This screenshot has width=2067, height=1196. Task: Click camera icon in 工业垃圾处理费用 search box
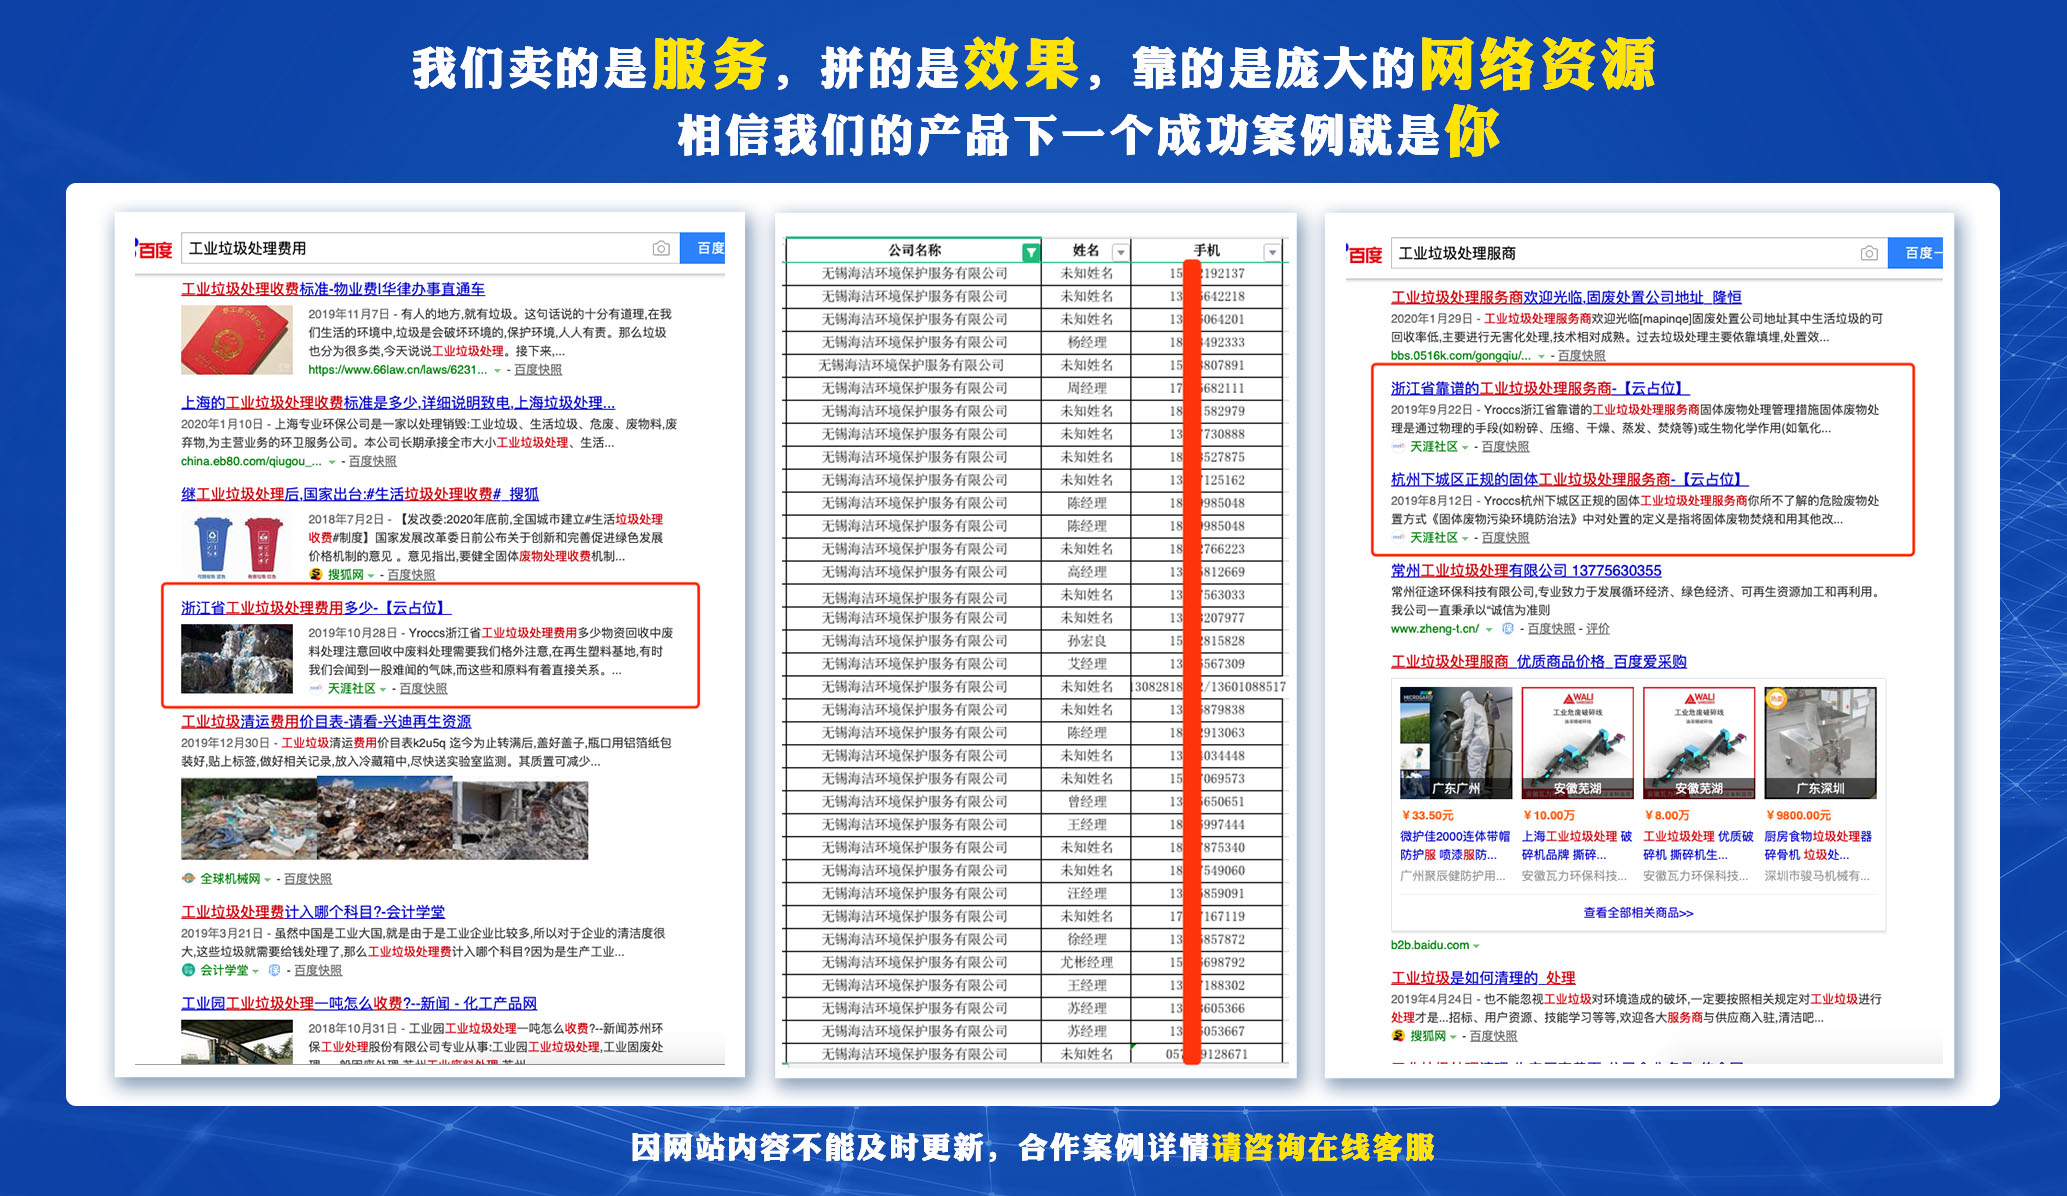pos(661,248)
